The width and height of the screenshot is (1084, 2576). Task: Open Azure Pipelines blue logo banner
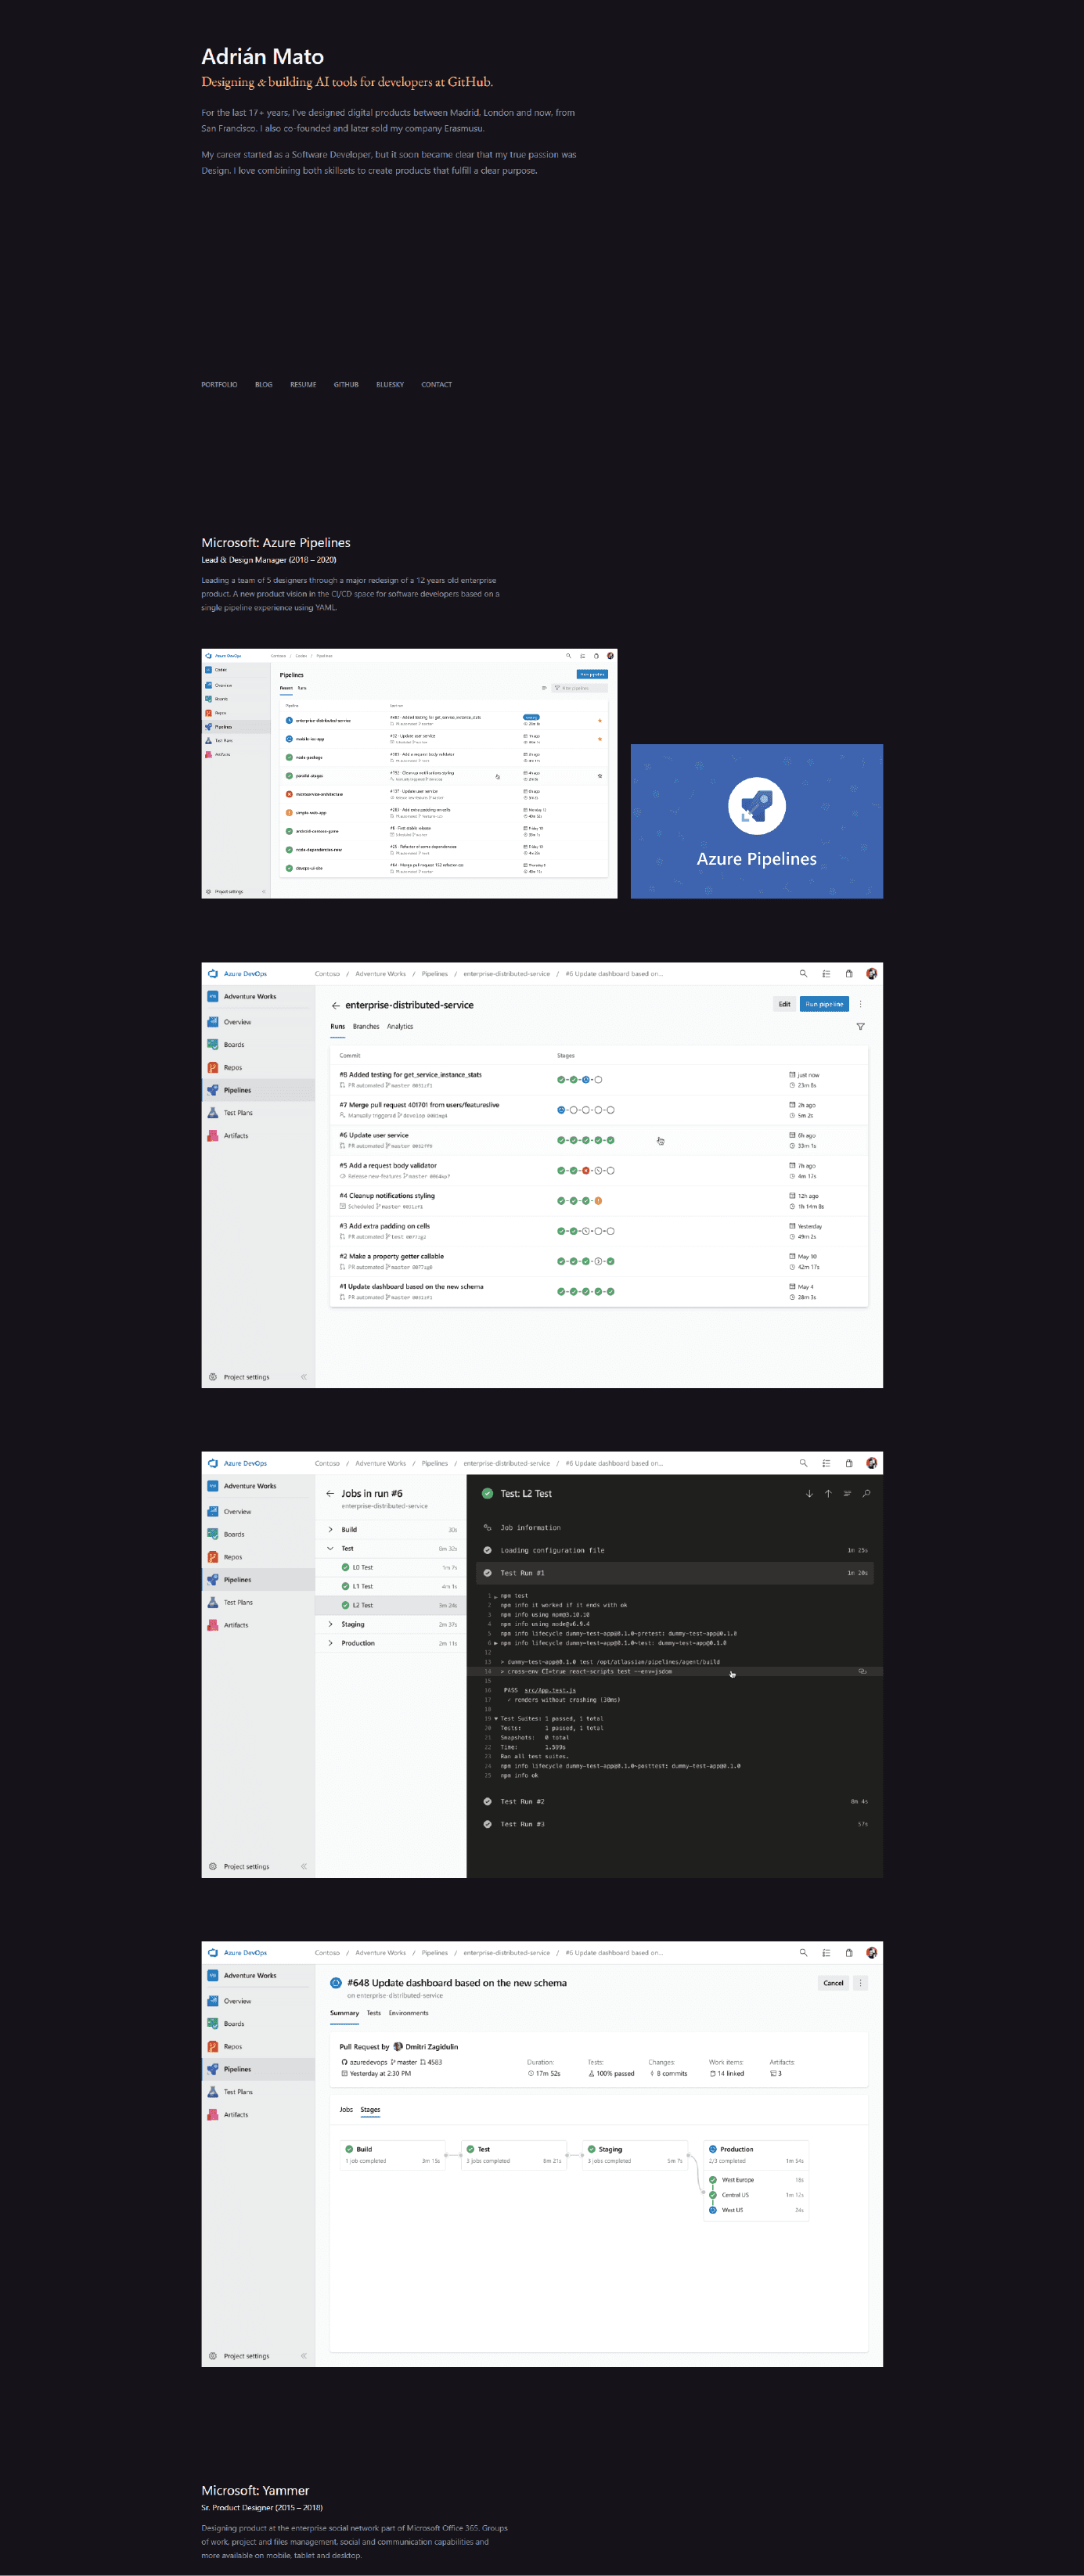coord(757,821)
